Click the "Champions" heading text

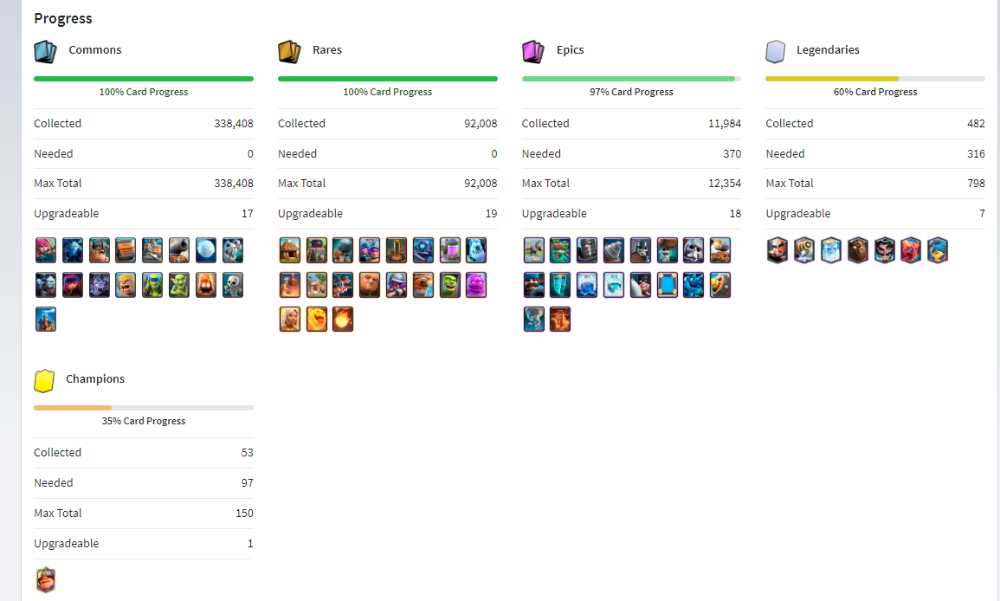point(95,379)
